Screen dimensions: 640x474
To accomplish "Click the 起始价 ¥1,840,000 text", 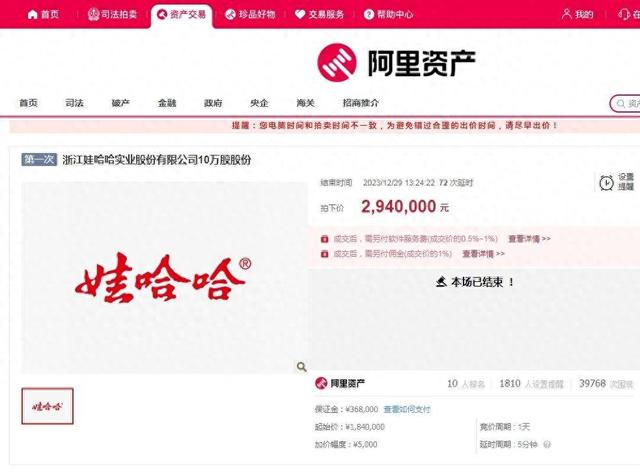I will tap(350, 427).
